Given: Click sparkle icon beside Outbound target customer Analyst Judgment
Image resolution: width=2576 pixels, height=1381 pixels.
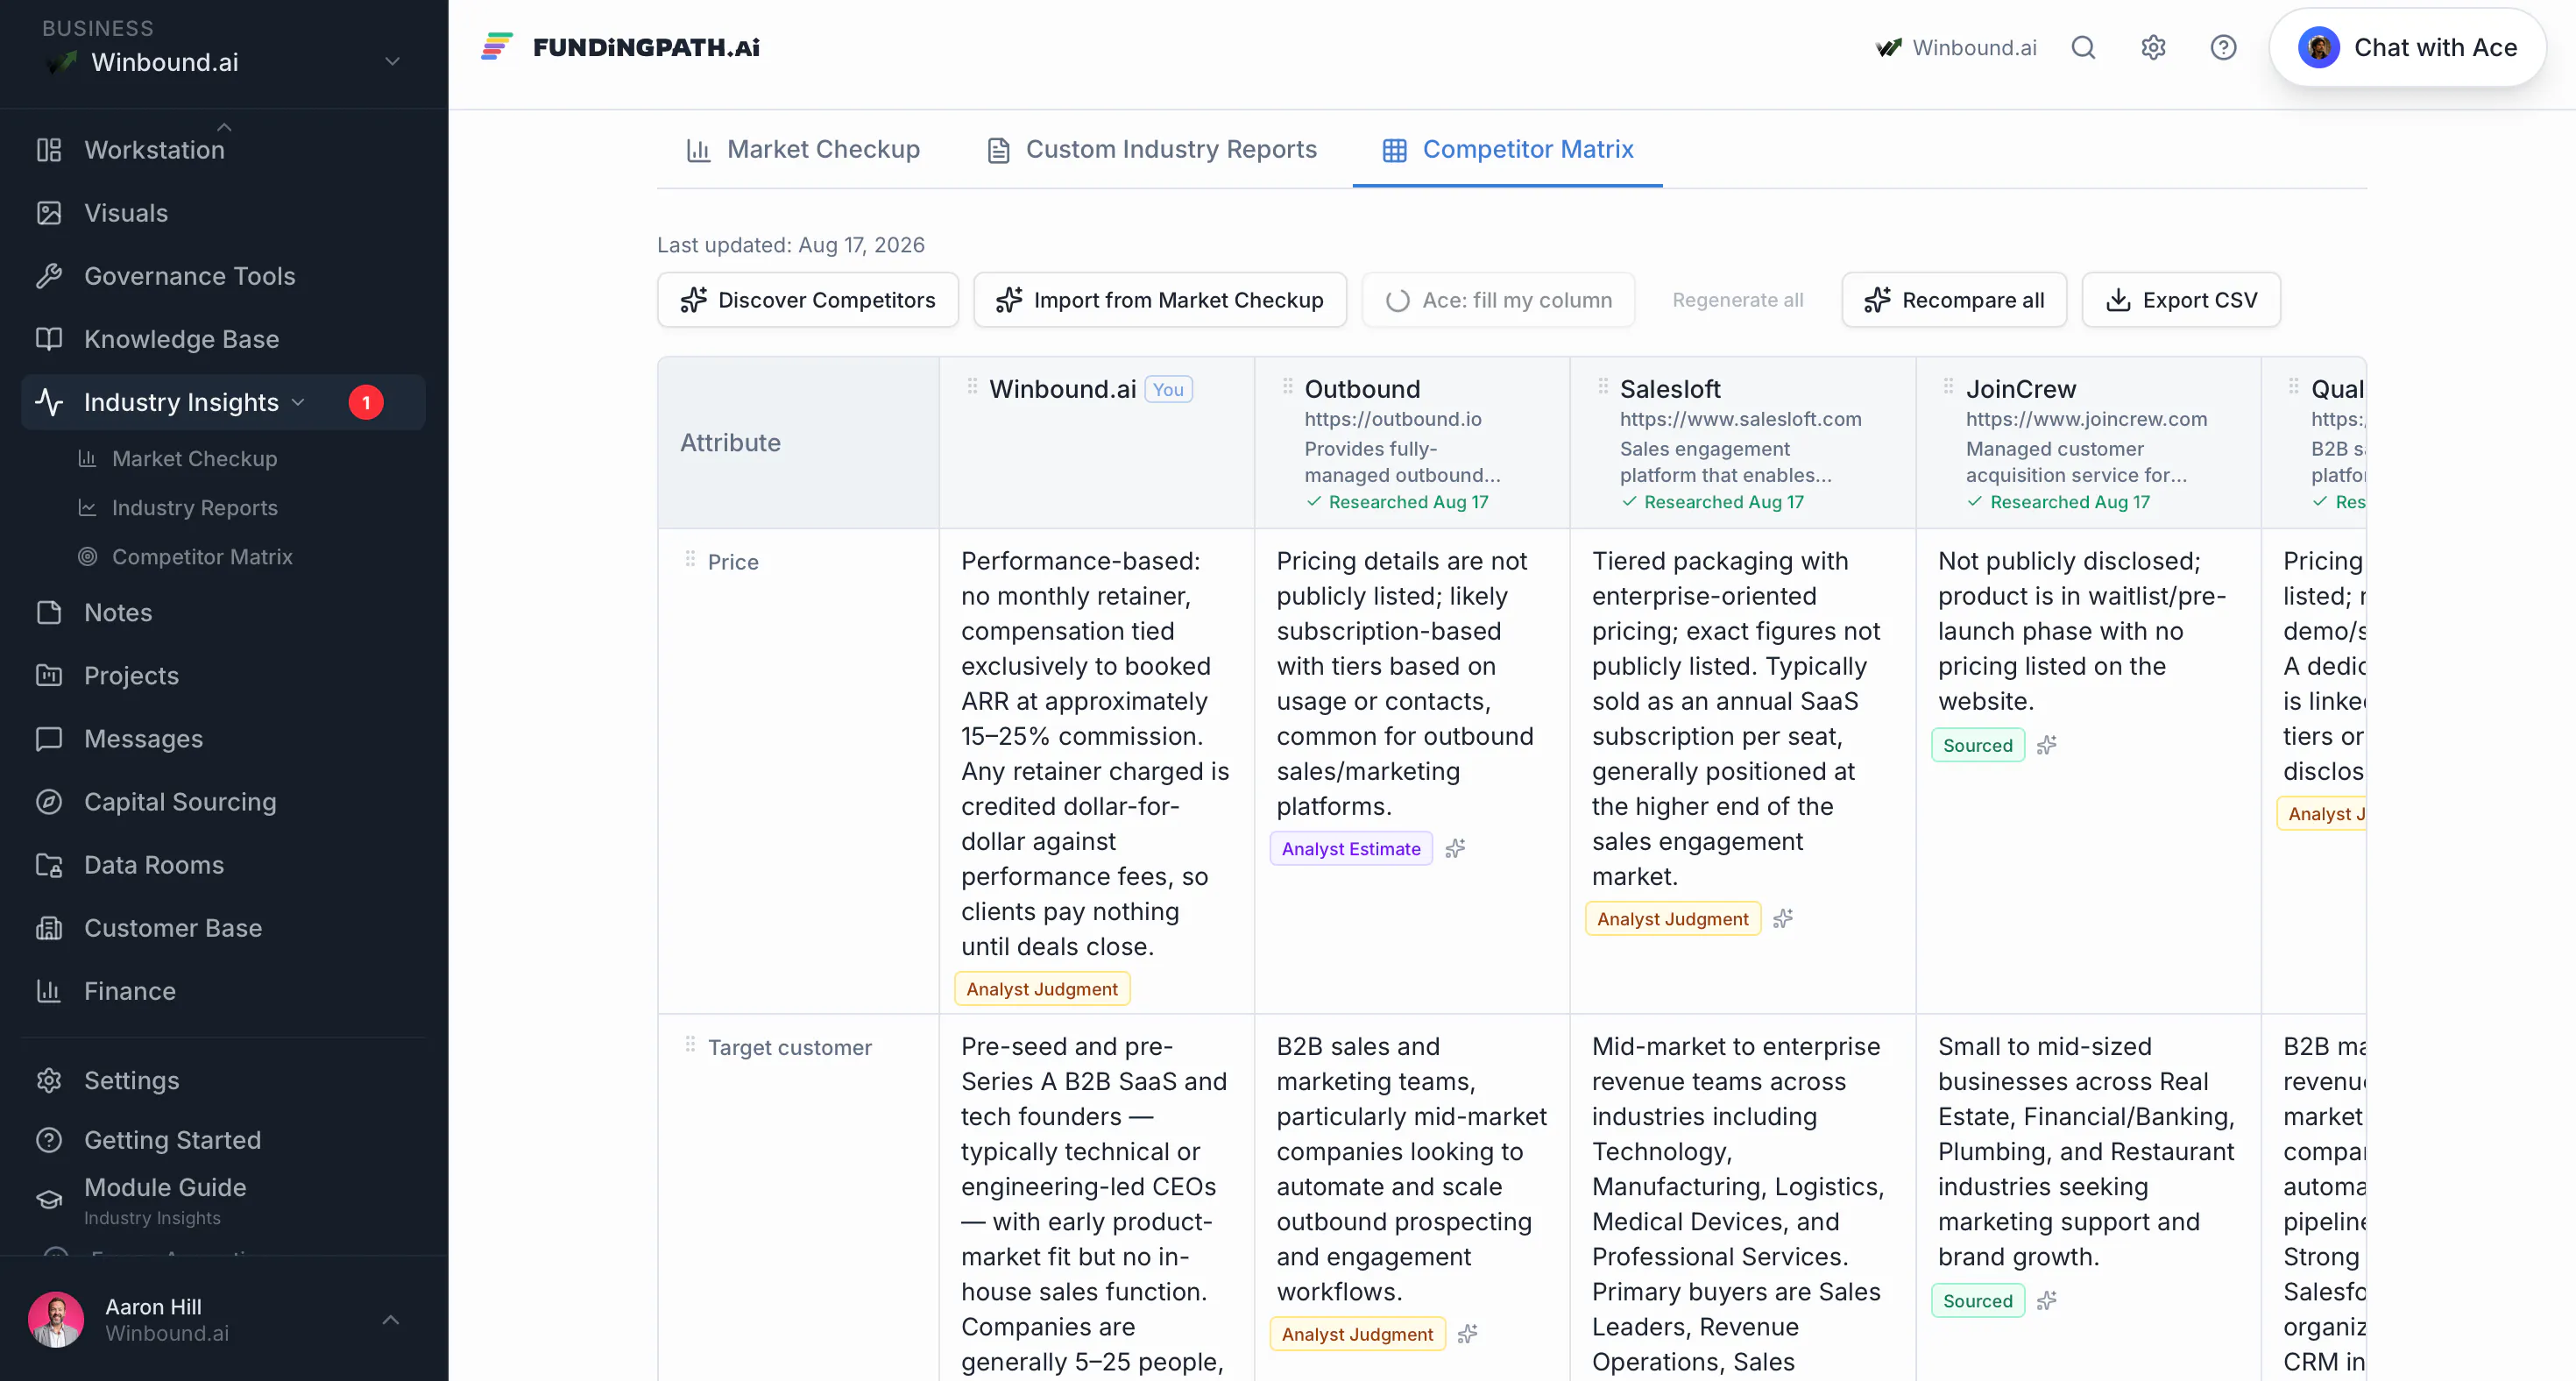Looking at the screenshot, I should (x=1467, y=1334).
